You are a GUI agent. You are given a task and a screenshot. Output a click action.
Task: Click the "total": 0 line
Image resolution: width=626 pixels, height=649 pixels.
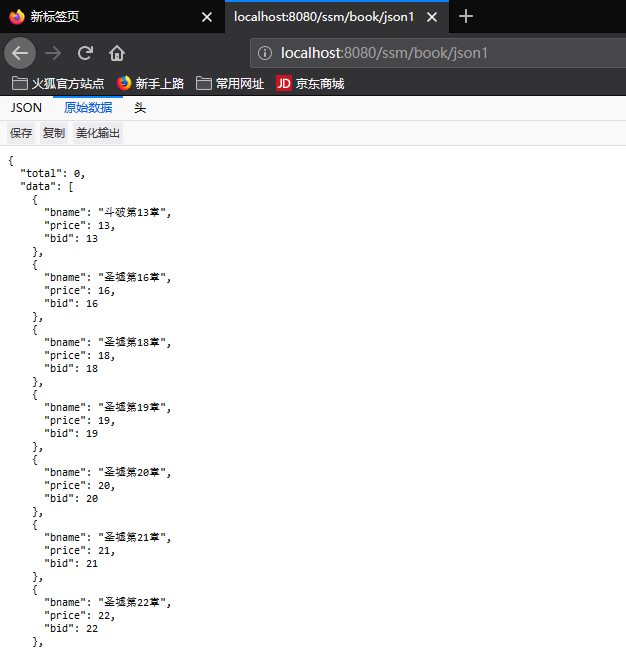pyautogui.click(x=53, y=173)
